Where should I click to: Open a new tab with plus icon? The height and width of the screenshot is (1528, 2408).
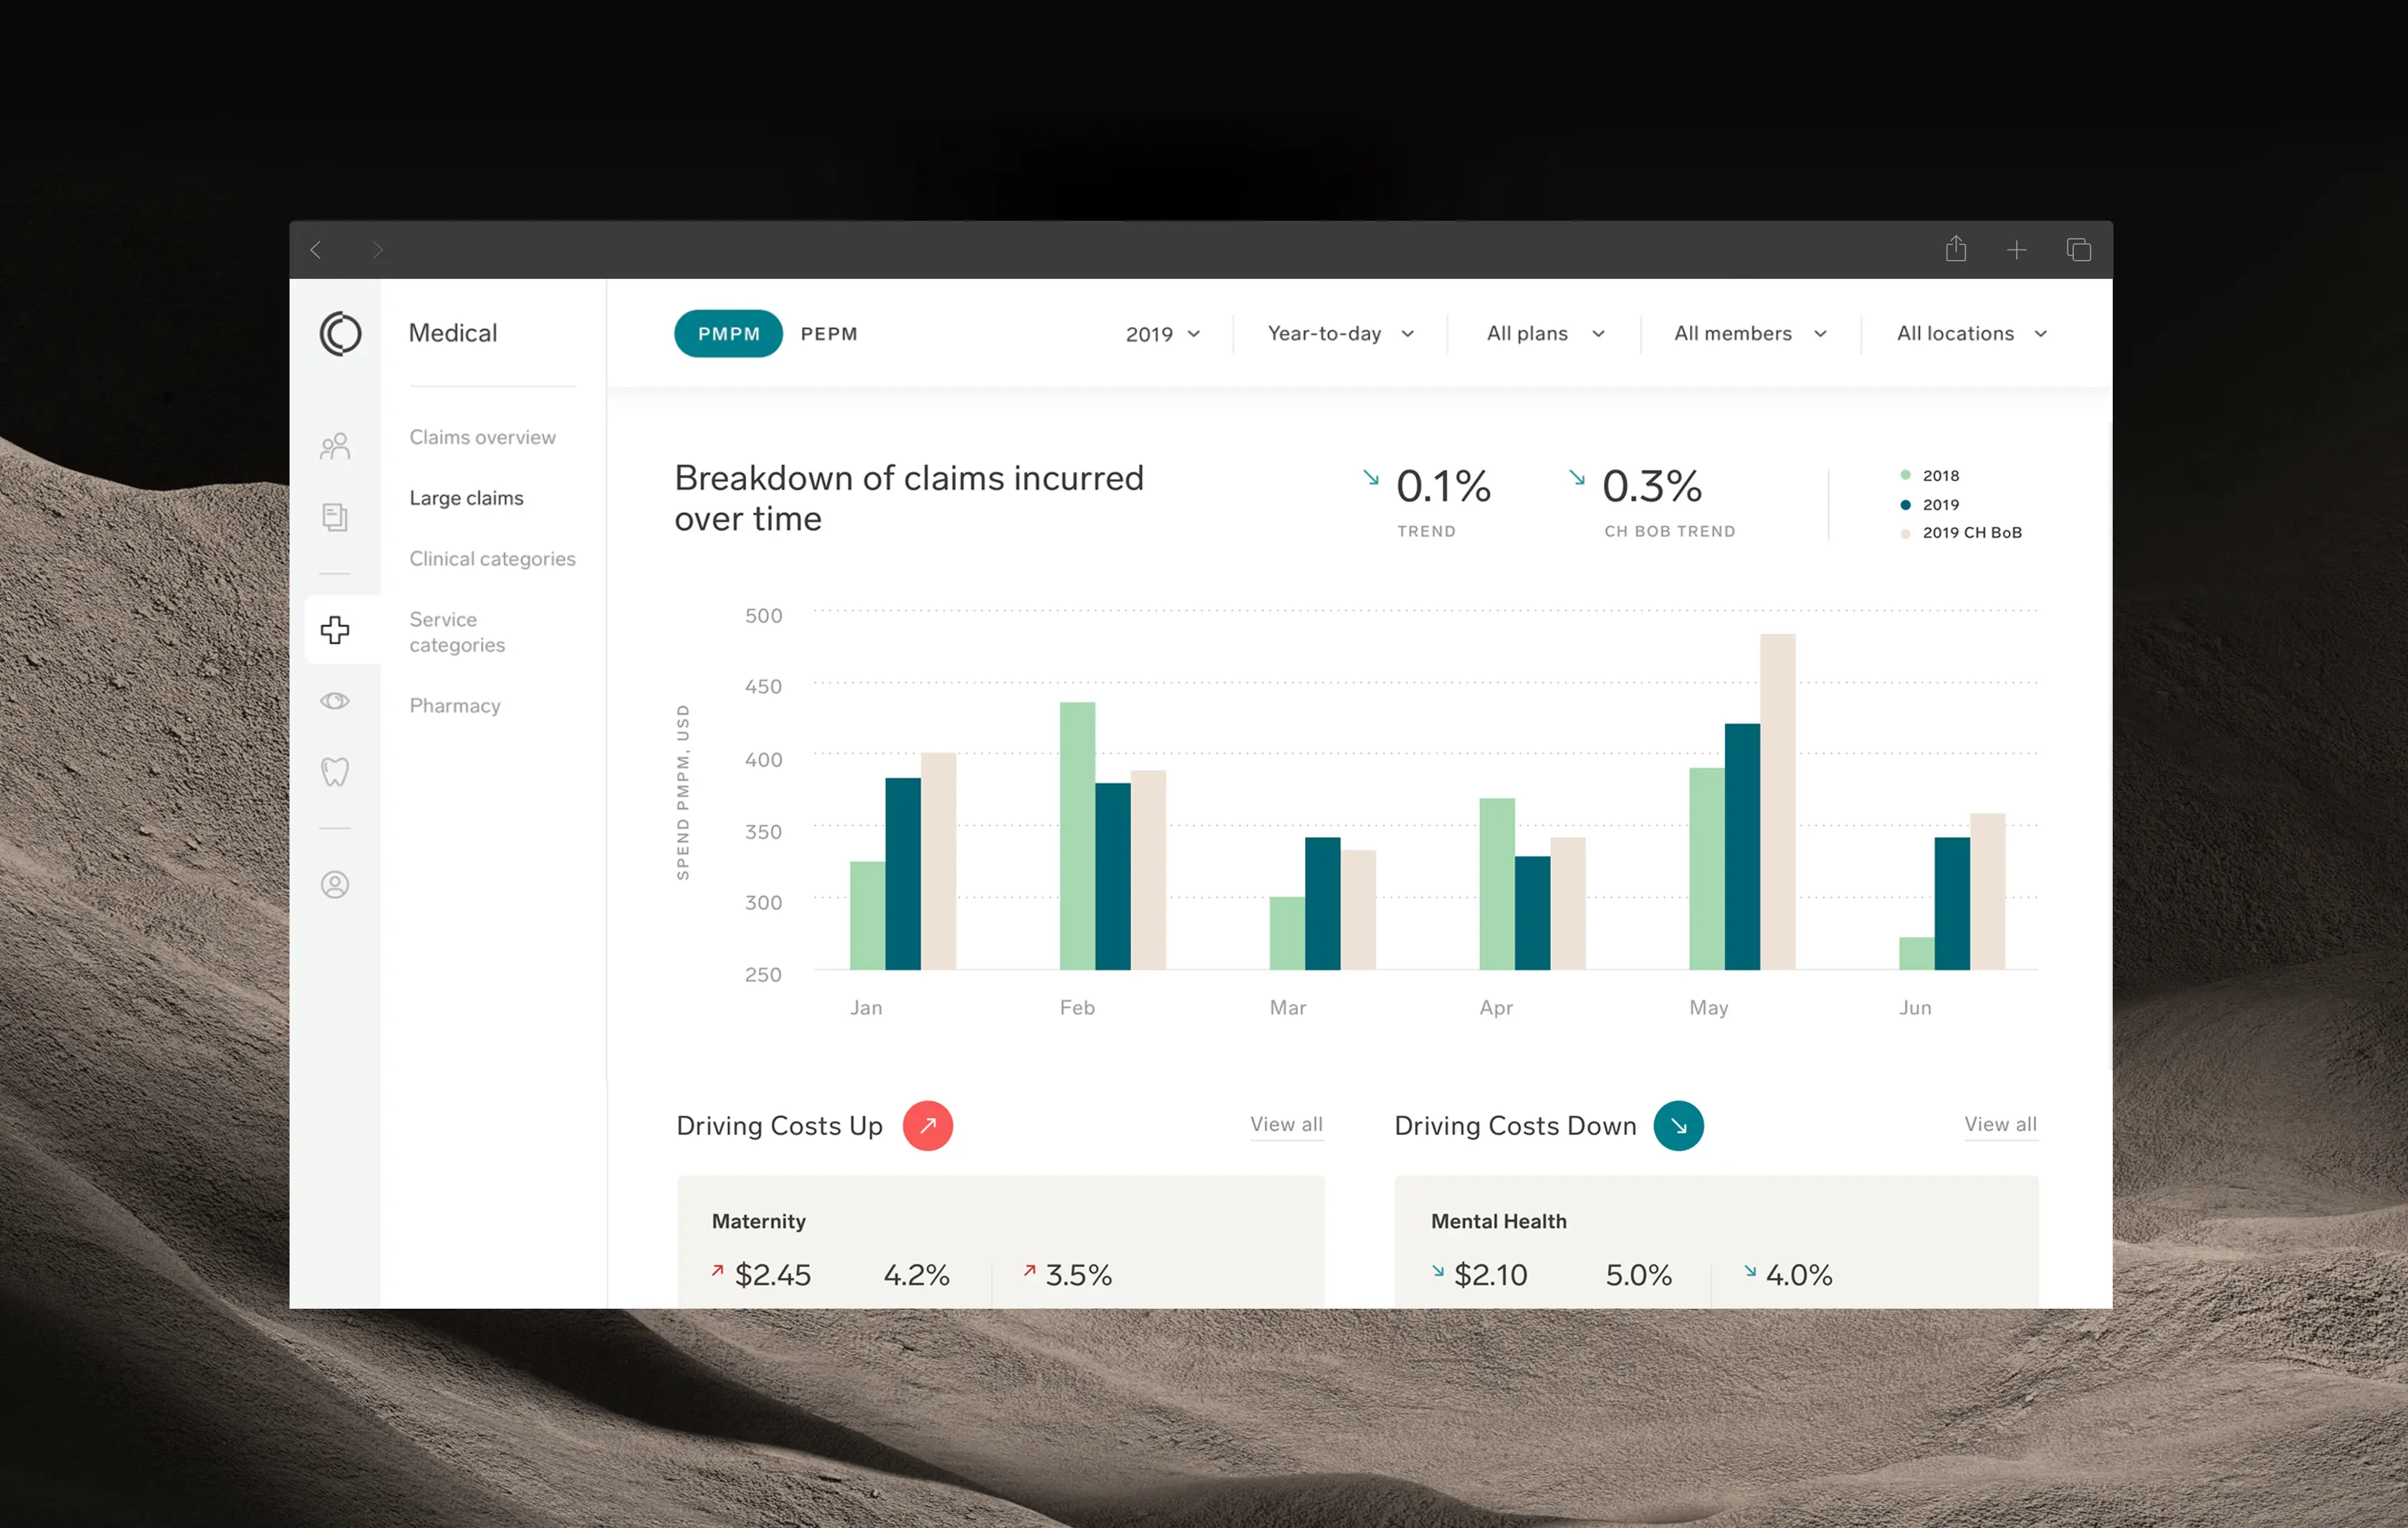[2017, 250]
